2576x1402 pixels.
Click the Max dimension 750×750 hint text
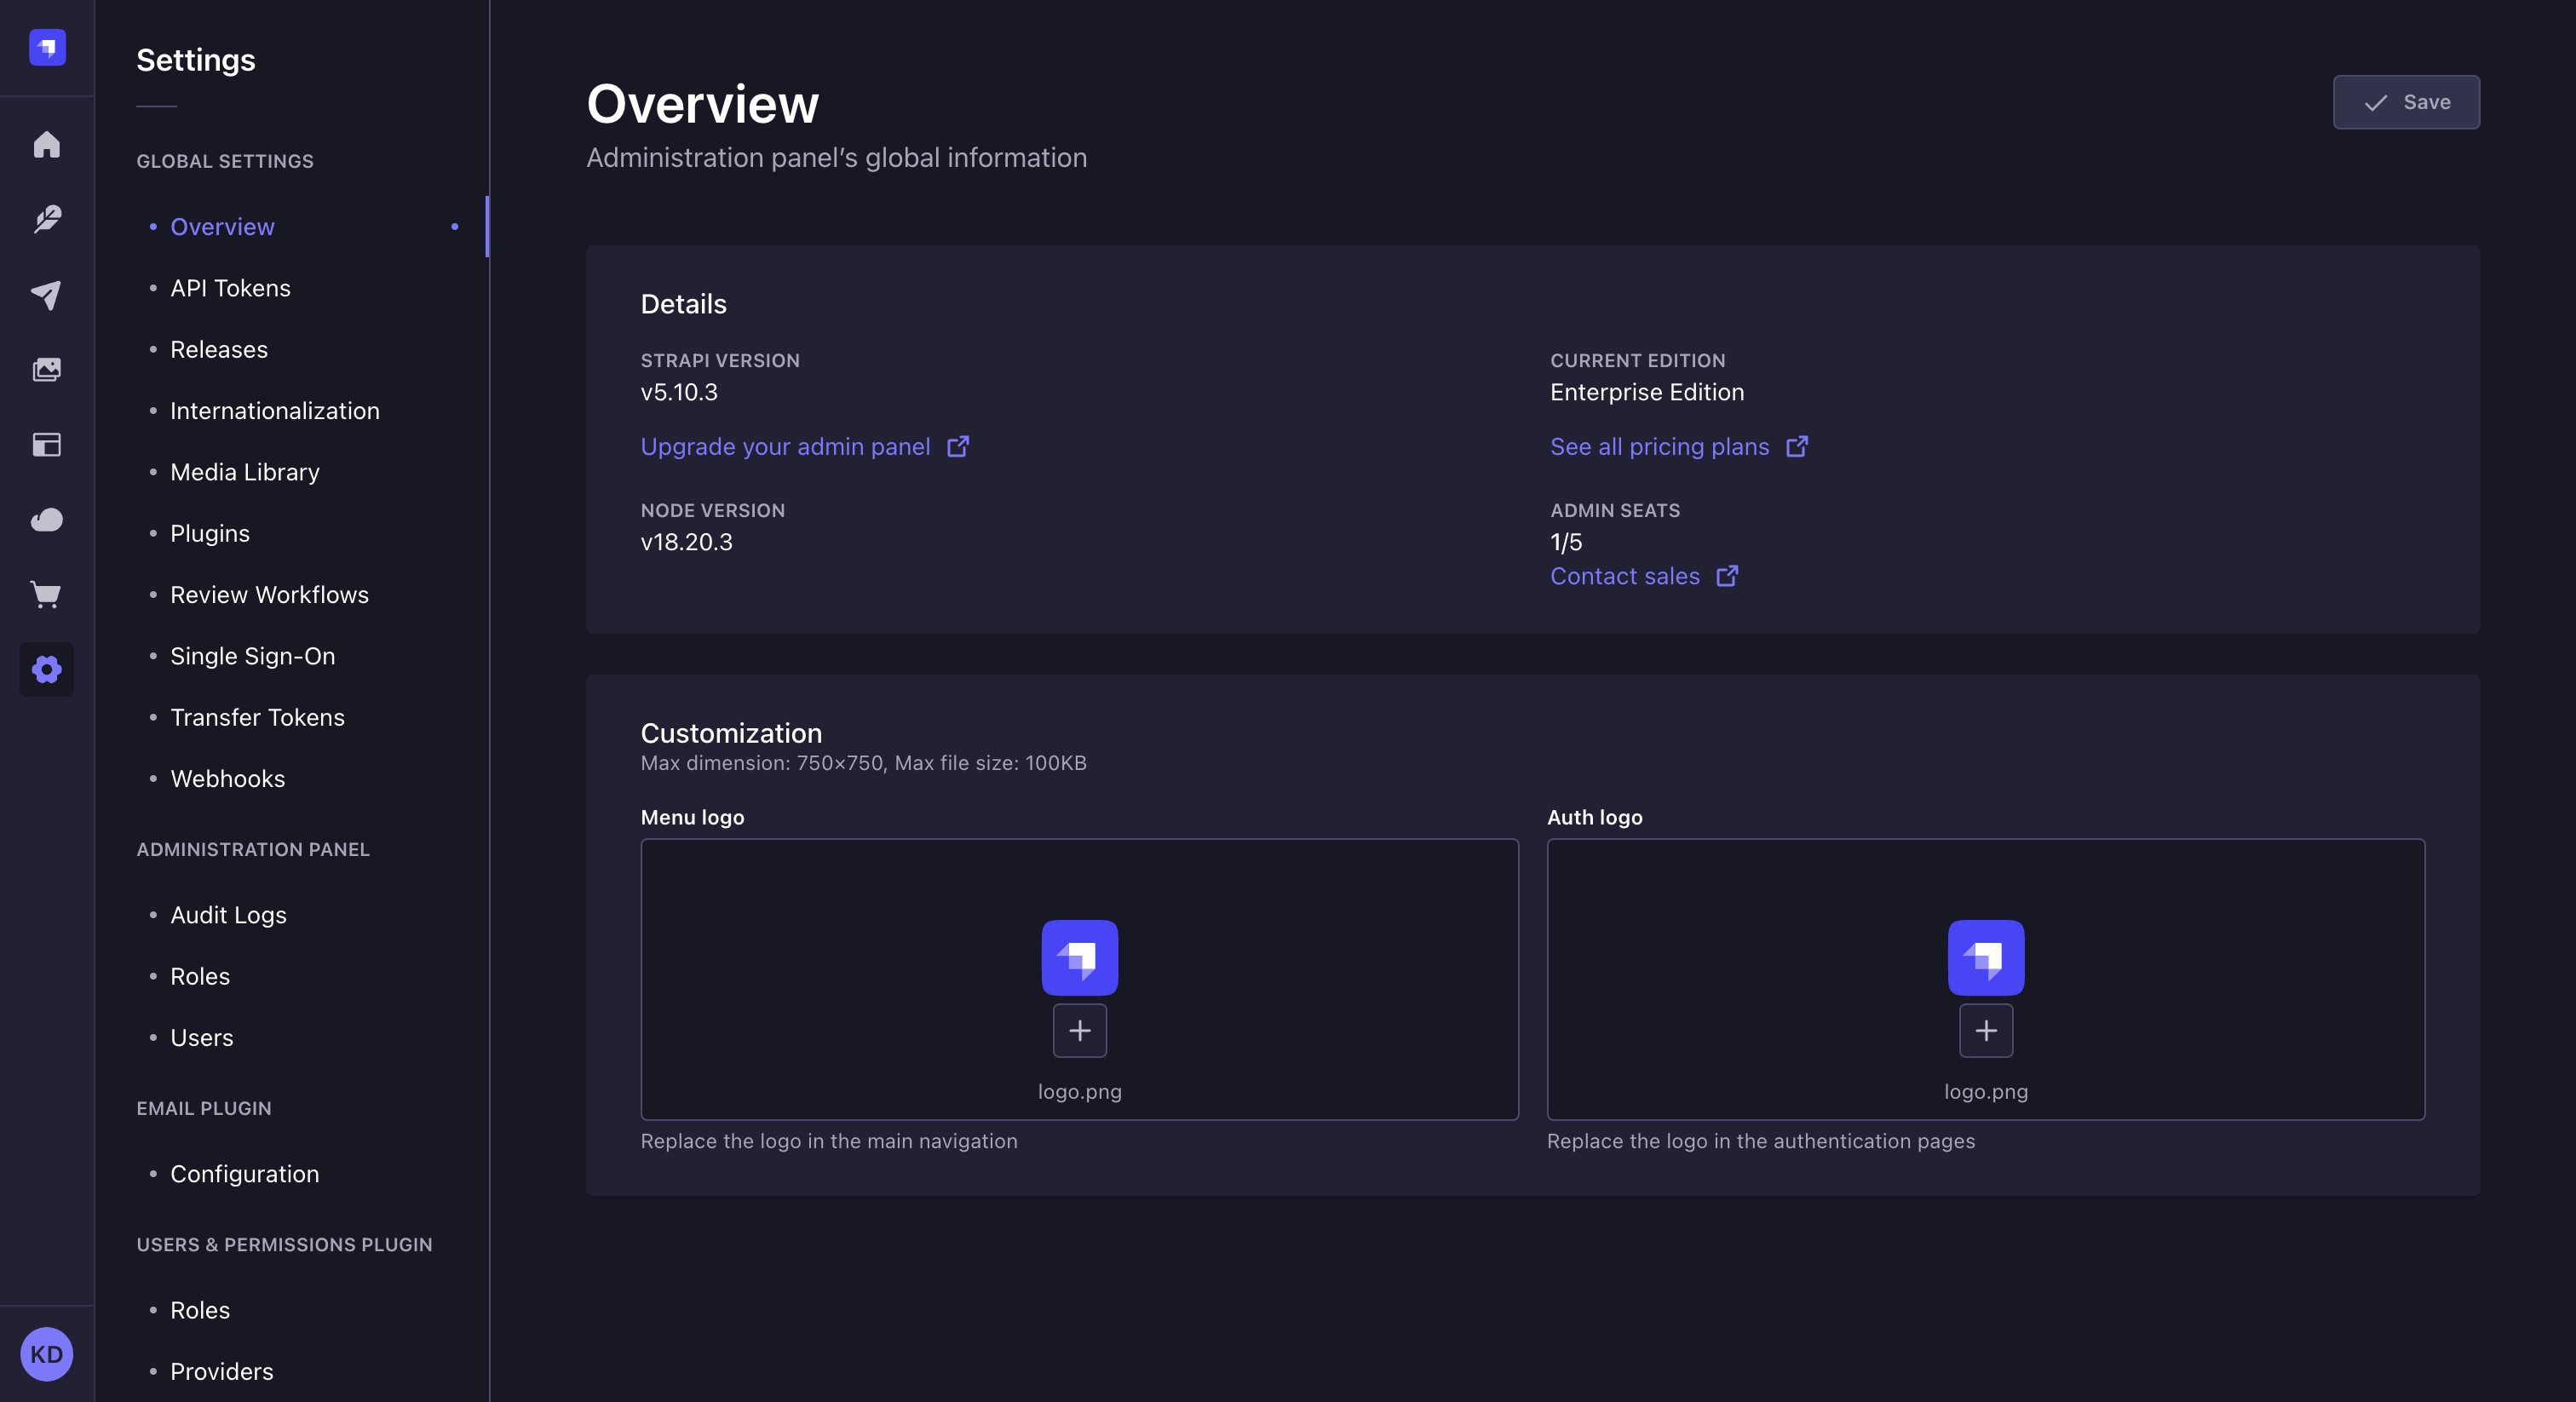863,763
